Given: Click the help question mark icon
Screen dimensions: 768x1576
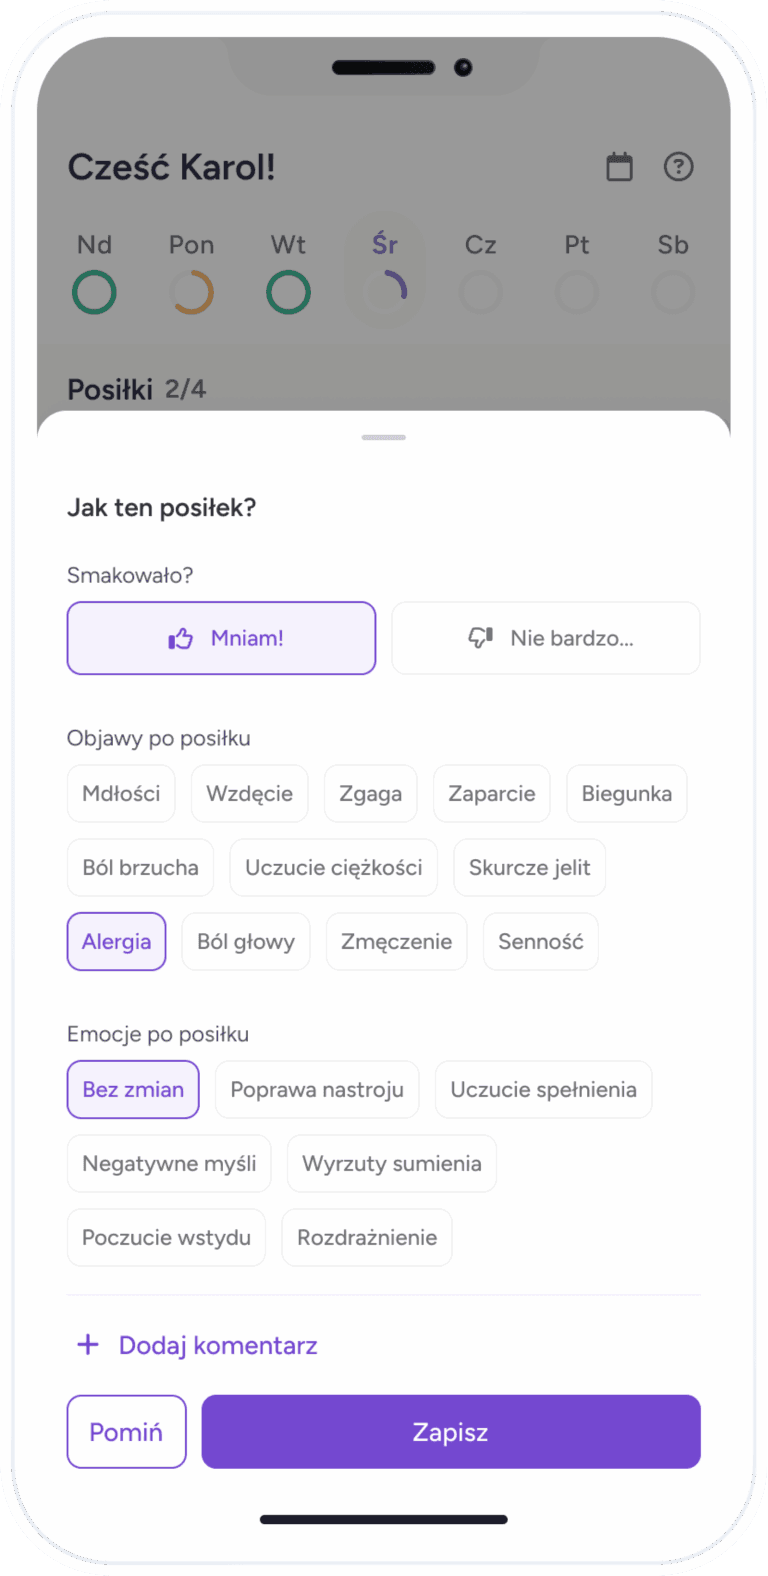Looking at the screenshot, I should (x=678, y=167).
